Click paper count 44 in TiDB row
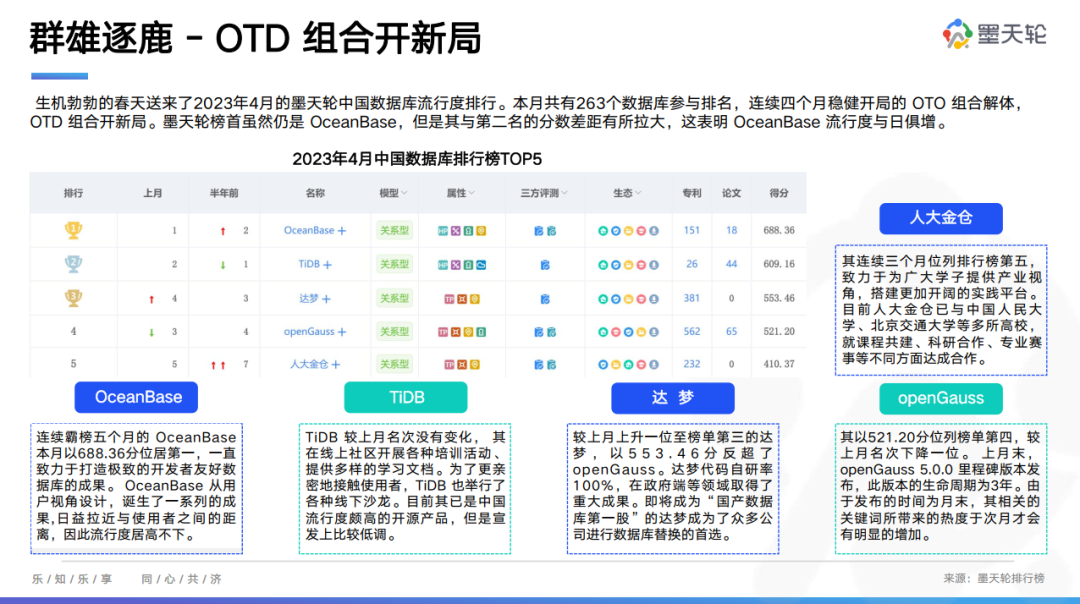This screenshot has width=1080, height=604. (731, 264)
